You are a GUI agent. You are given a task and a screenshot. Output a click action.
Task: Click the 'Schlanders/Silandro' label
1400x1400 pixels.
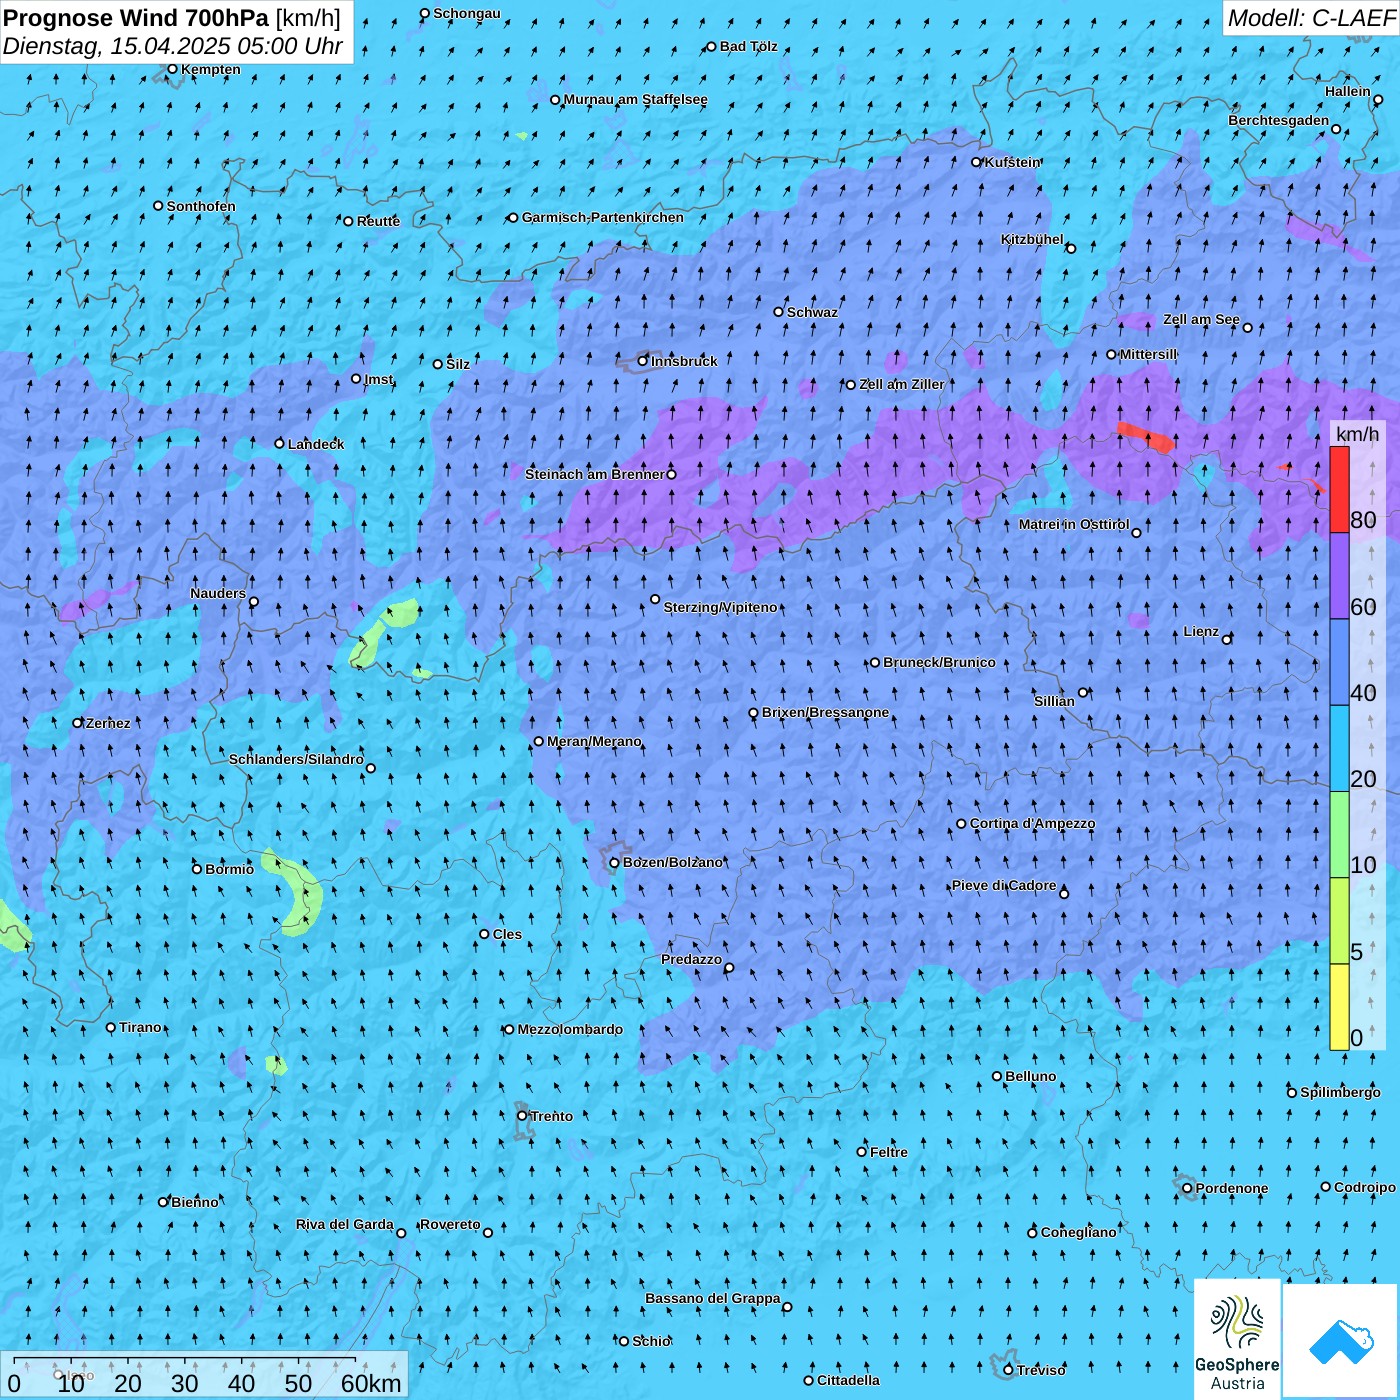pyautogui.click(x=296, y=759)
